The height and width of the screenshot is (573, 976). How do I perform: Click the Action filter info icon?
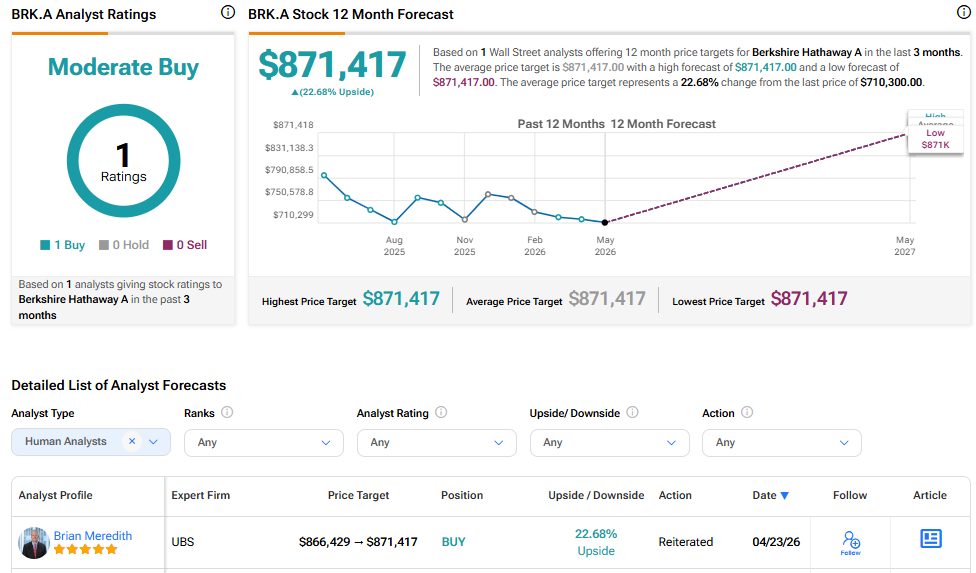coord(747,412)
